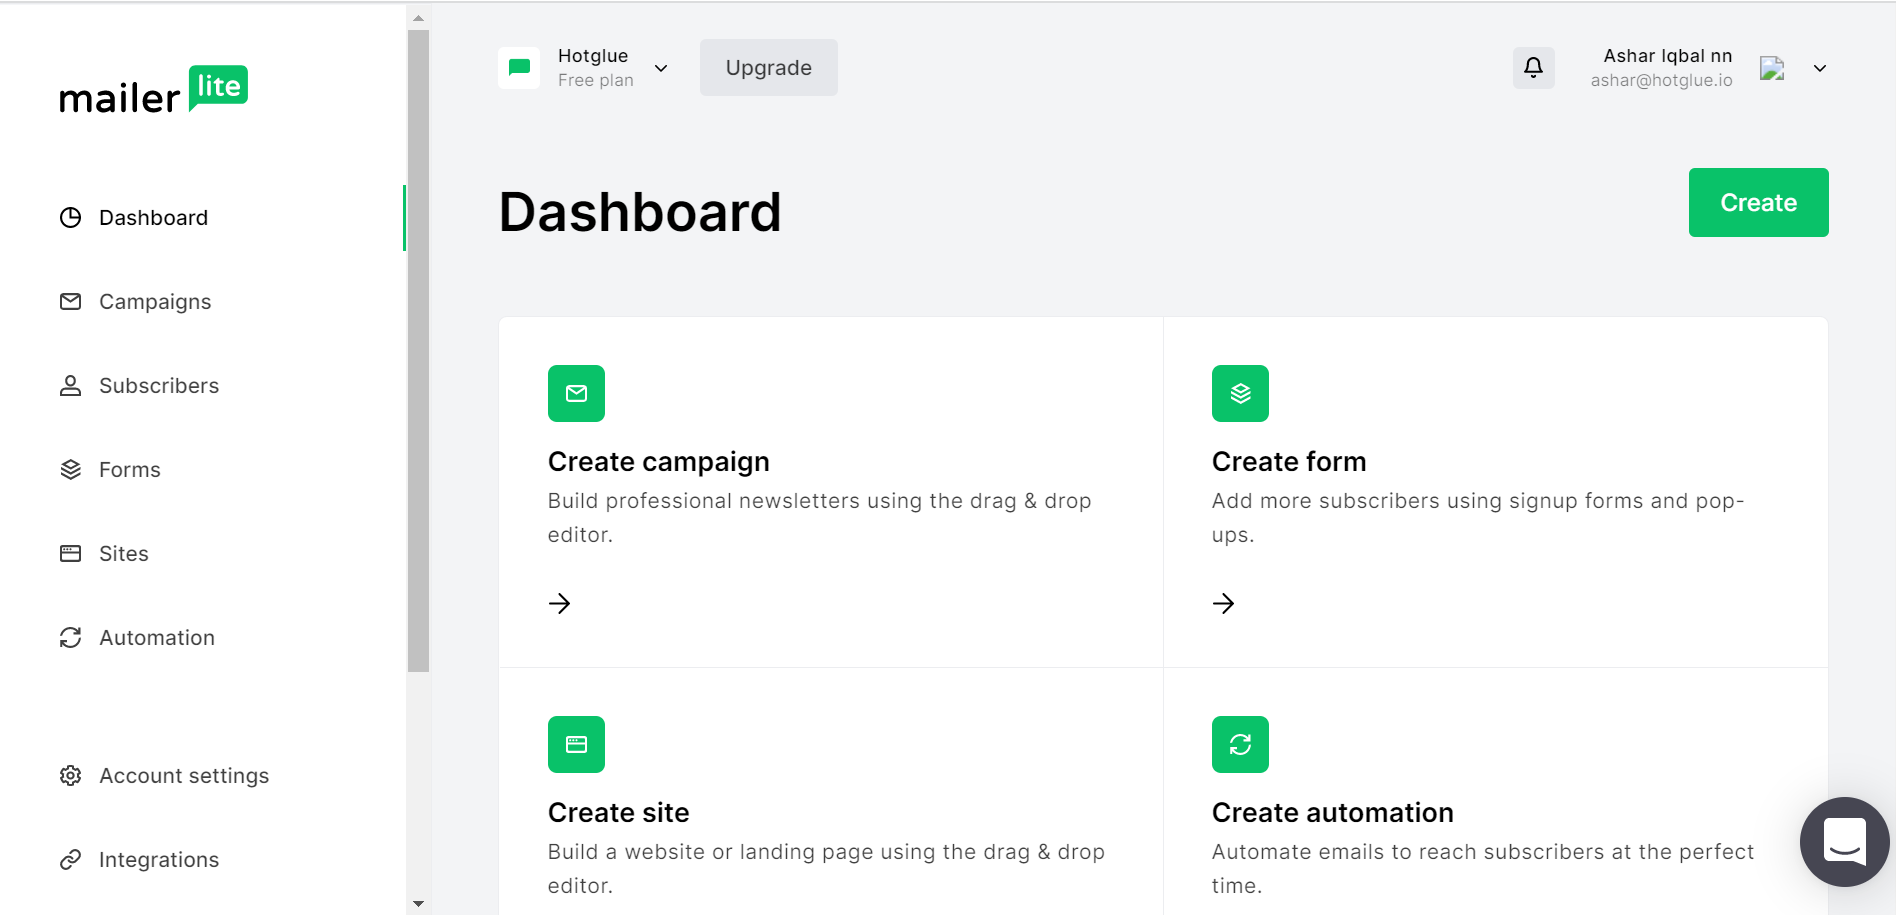Open notifications bell

pos(1533,68)
